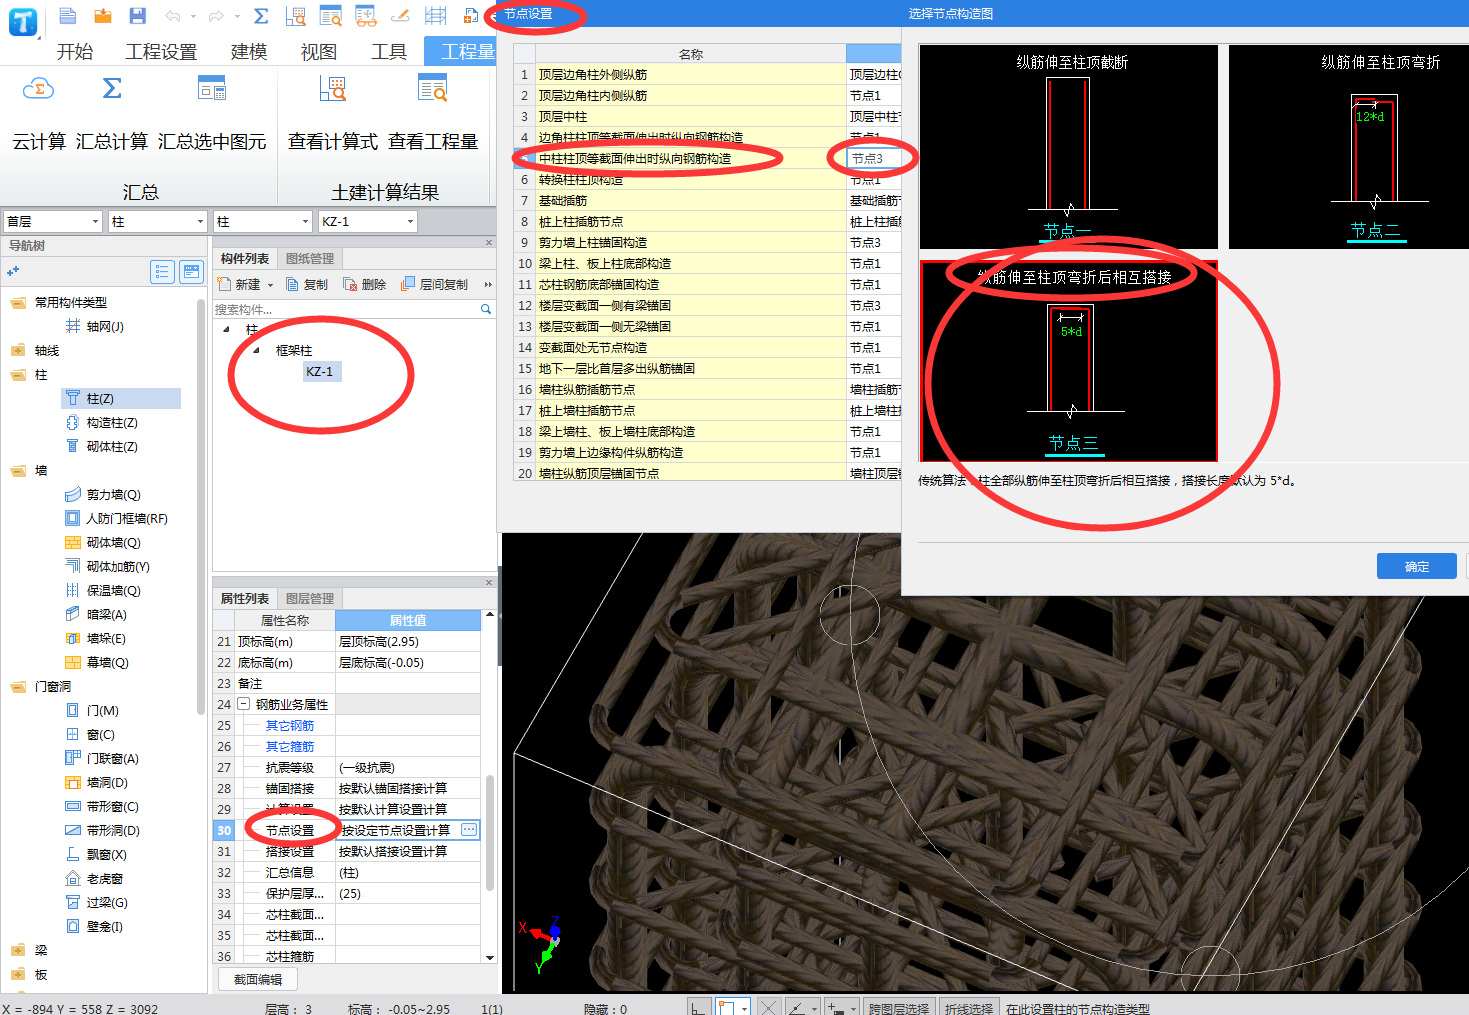Collapse the 柱 root node in component list
This screenshot has width=1469, height=1015.
click(226, 329)
